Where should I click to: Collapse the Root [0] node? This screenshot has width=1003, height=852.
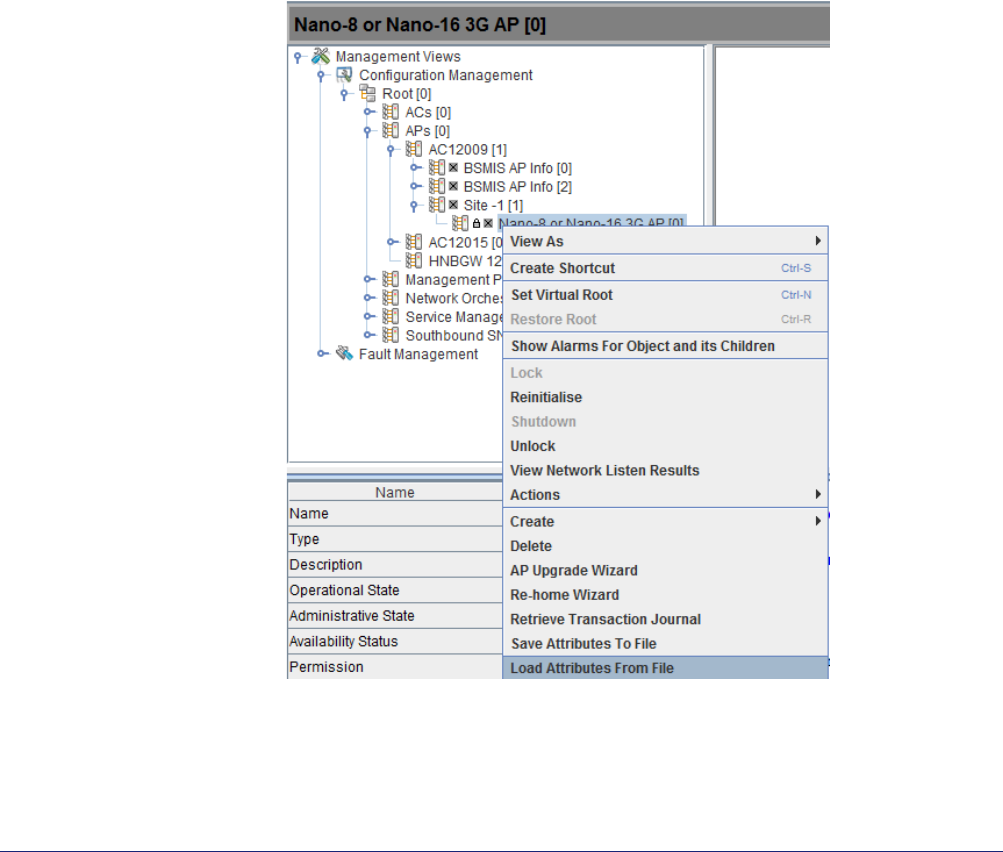(344, 94)
